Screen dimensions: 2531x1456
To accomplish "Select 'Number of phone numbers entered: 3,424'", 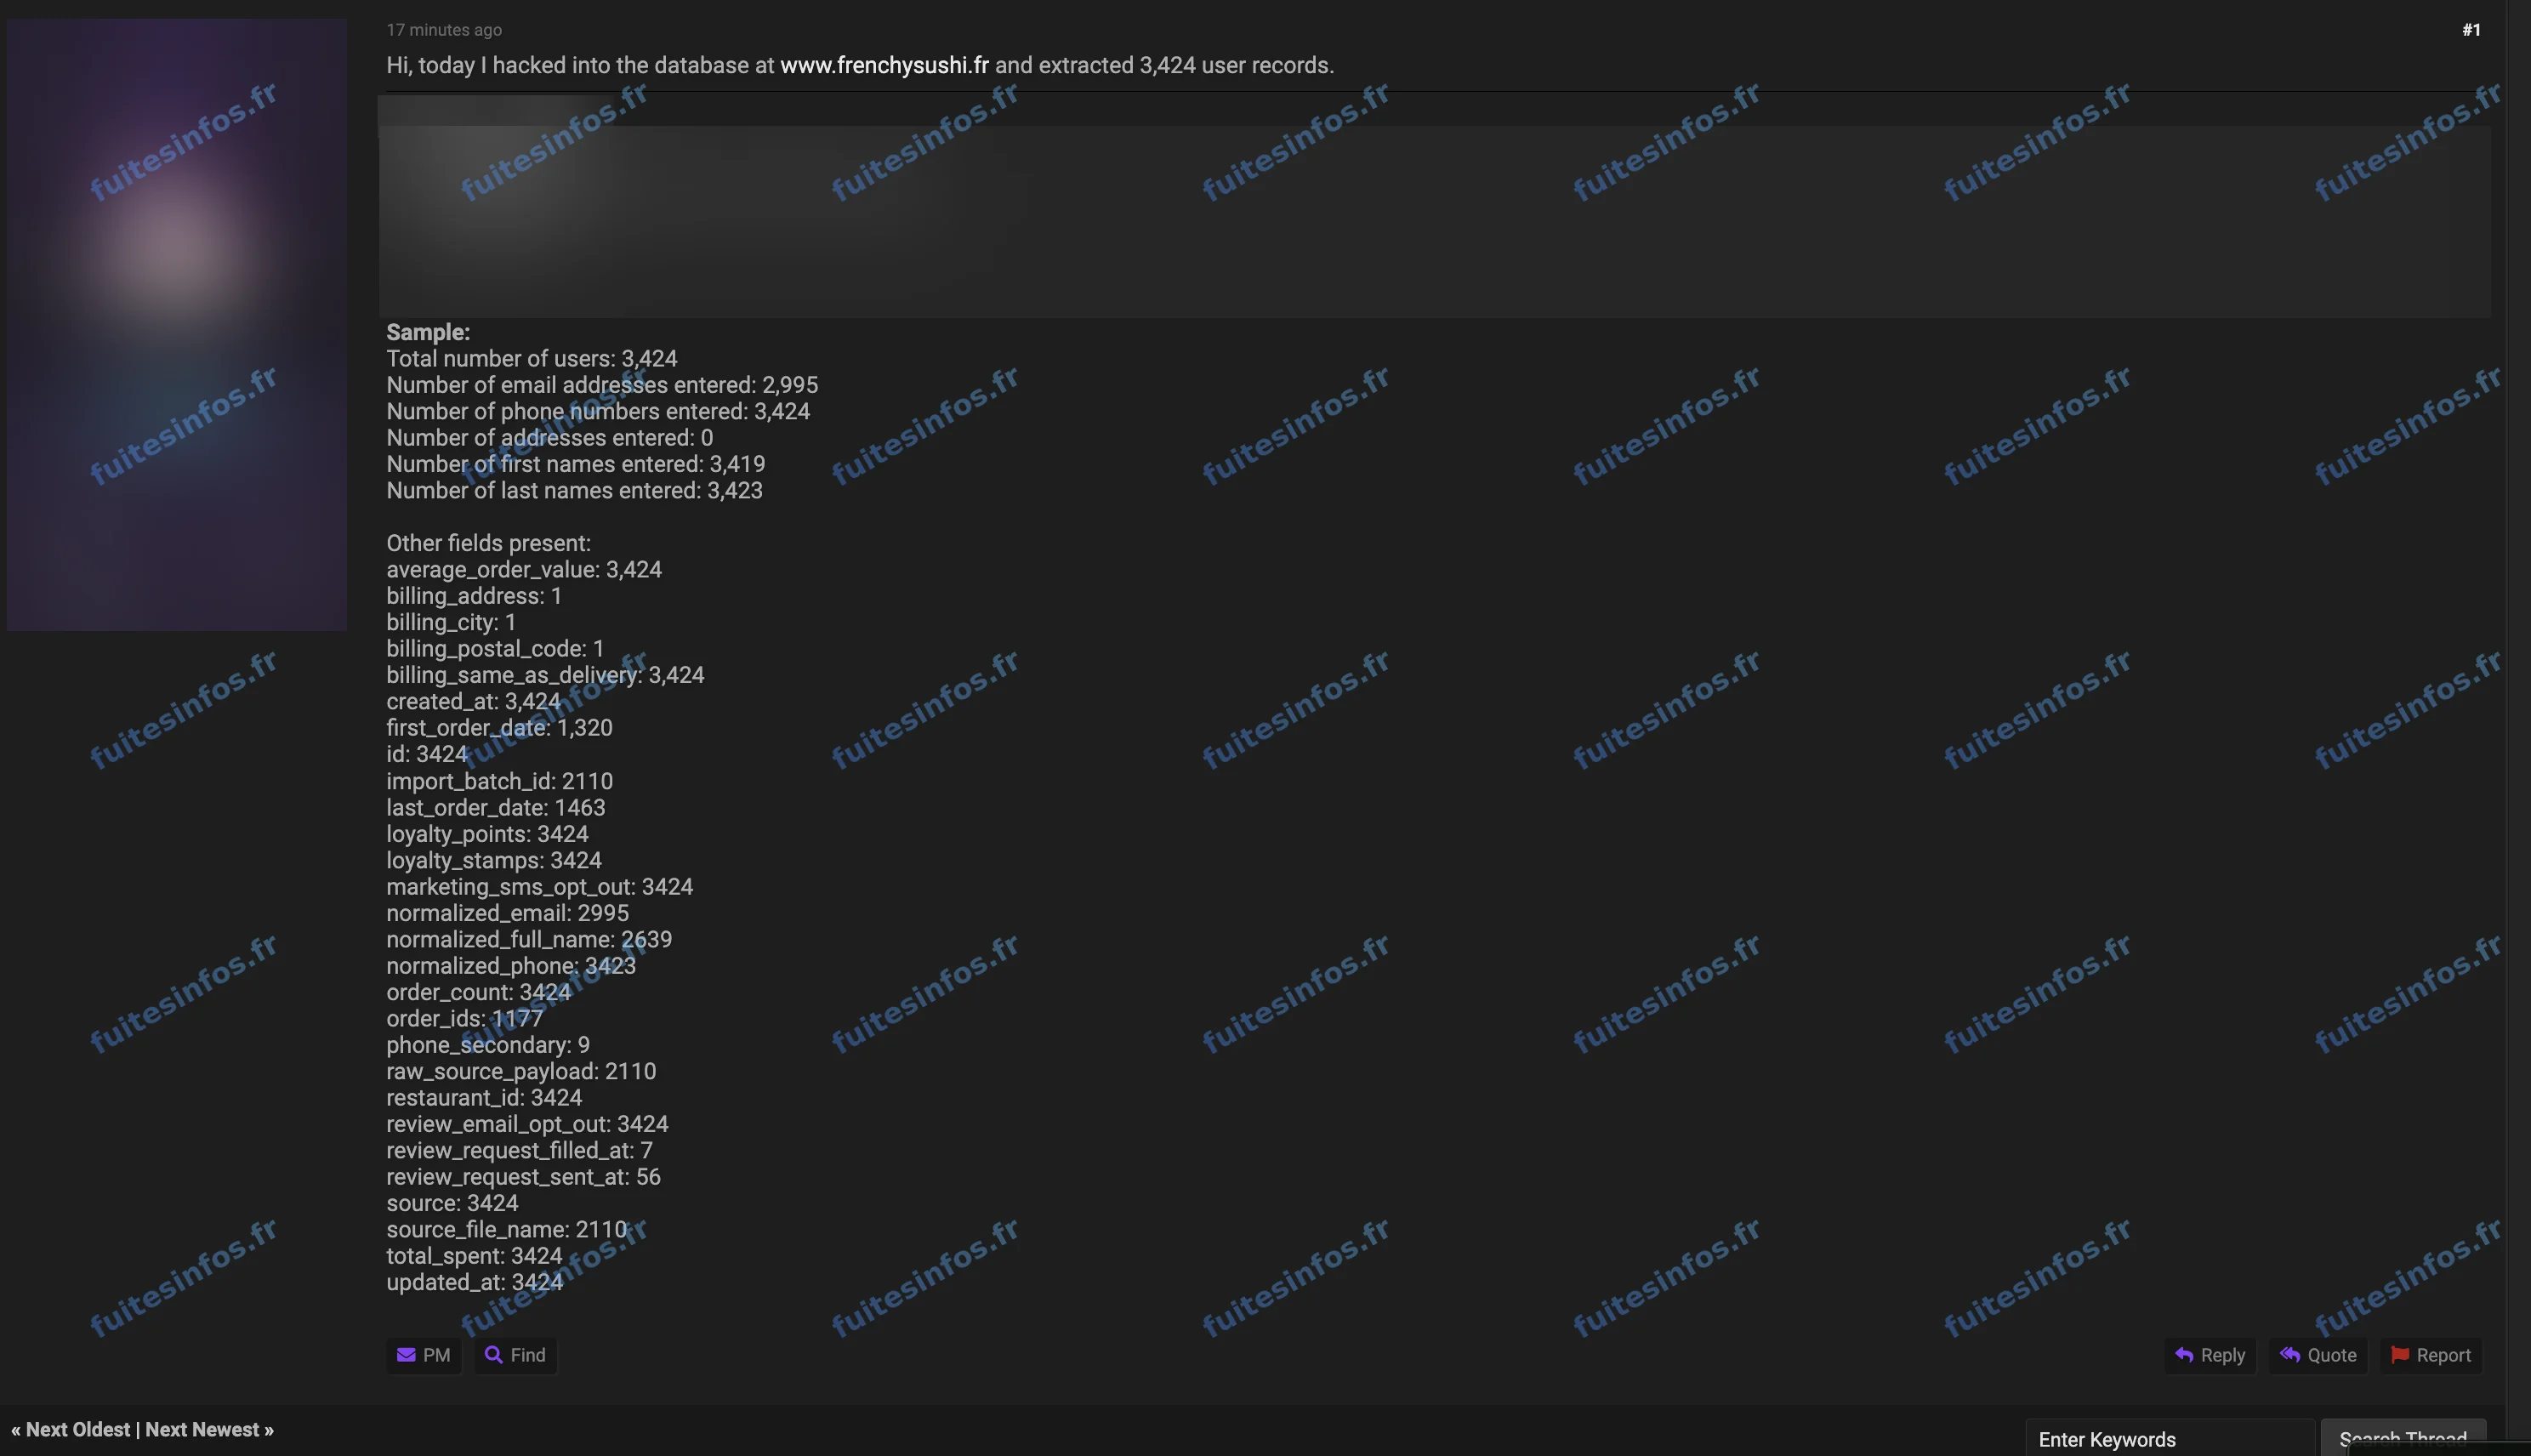I will tap(598, 411).
